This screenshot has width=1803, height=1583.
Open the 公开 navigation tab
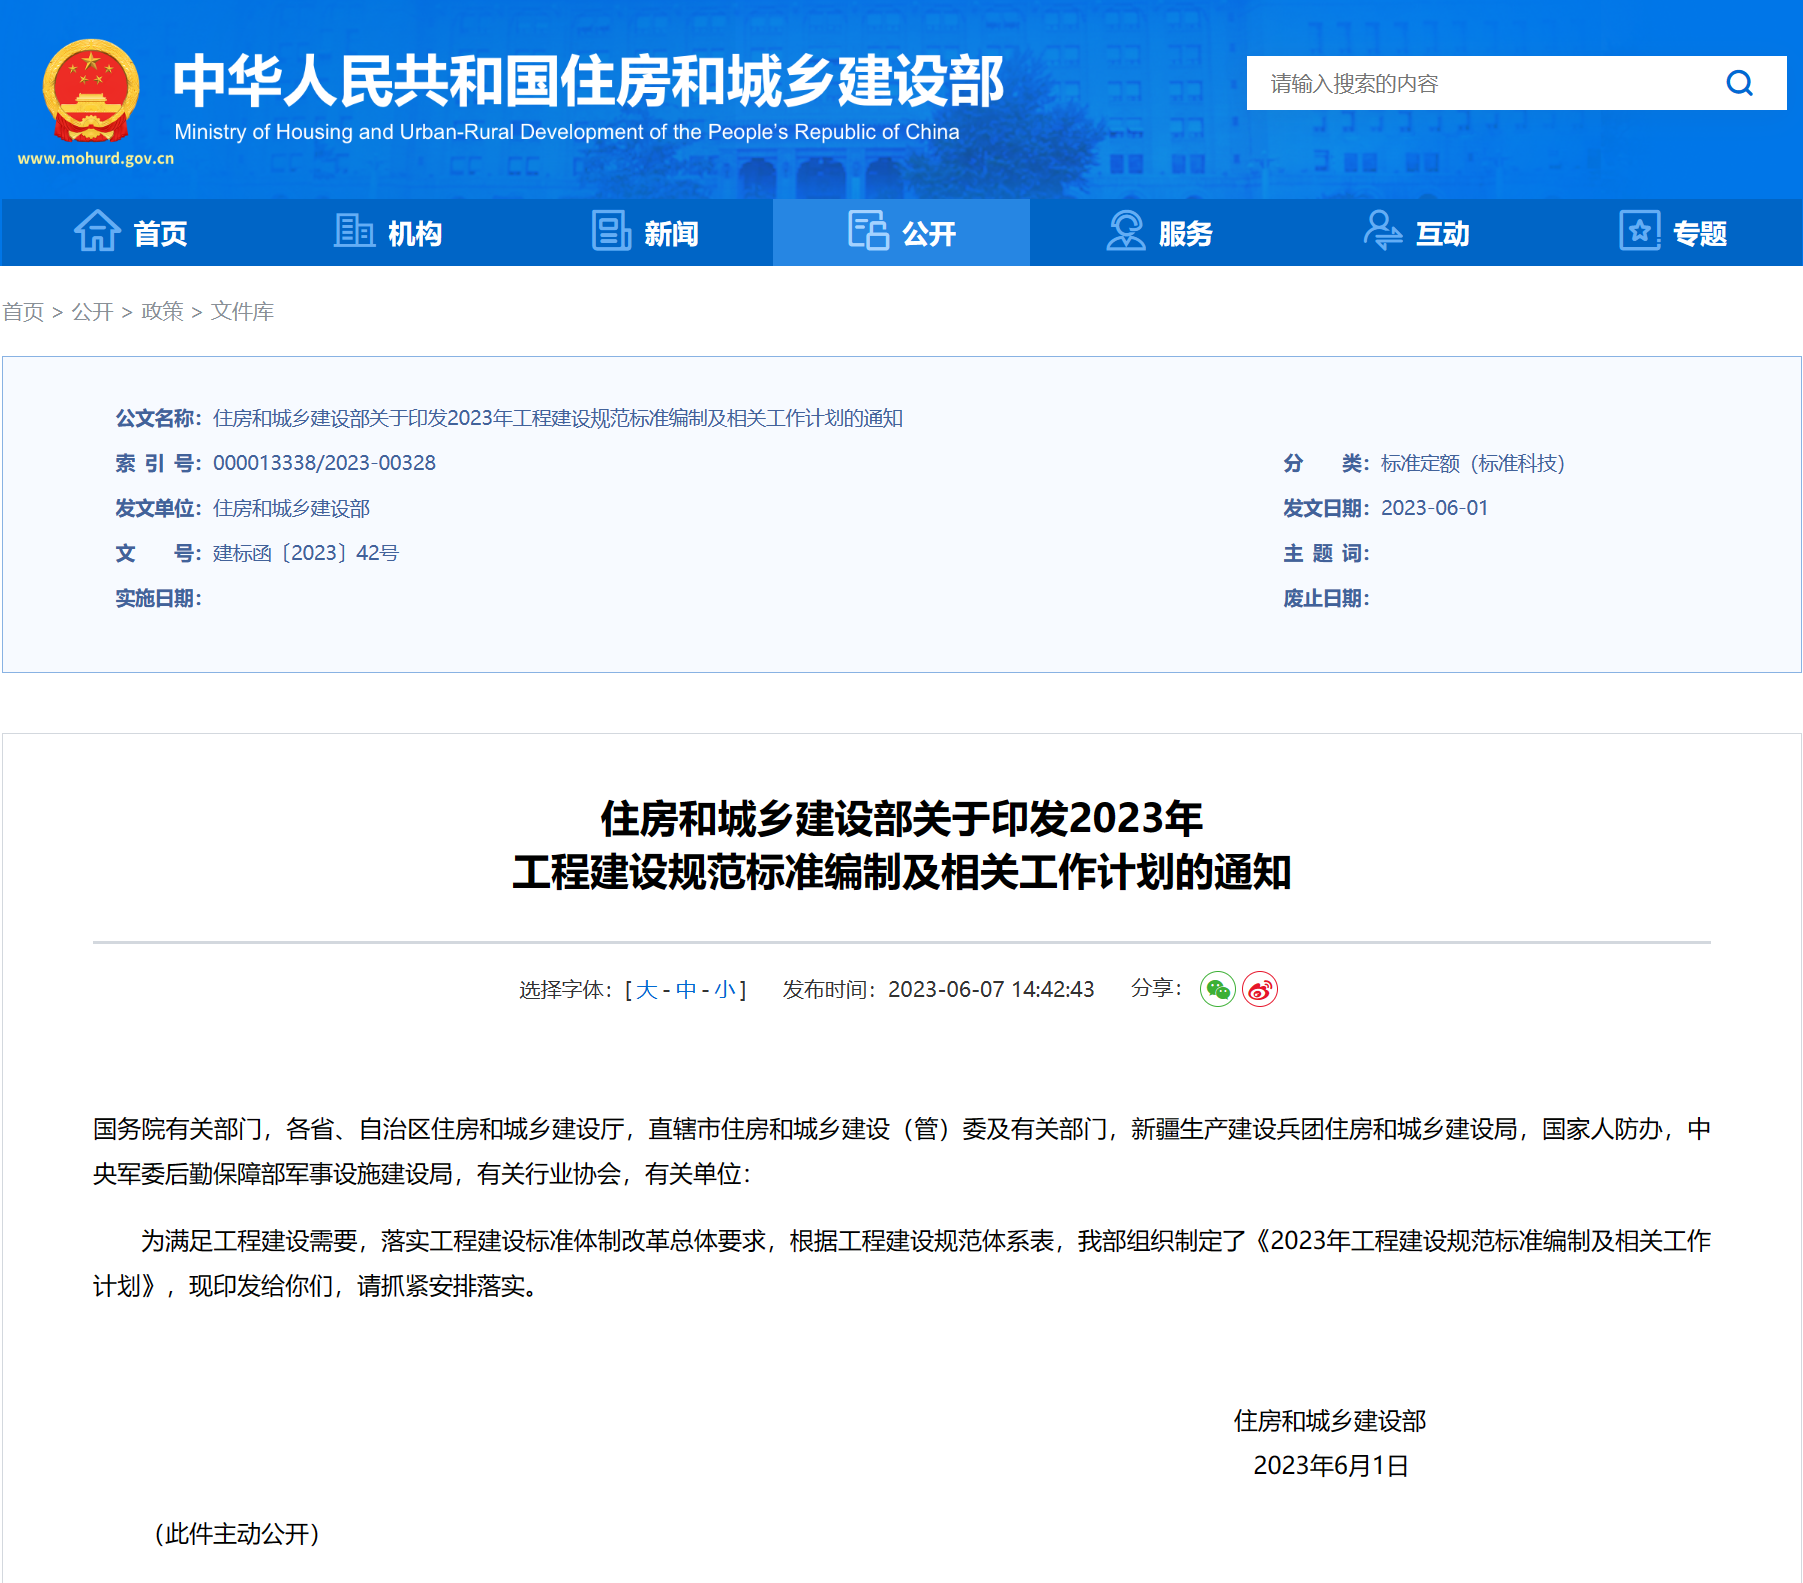click(901, 232)
